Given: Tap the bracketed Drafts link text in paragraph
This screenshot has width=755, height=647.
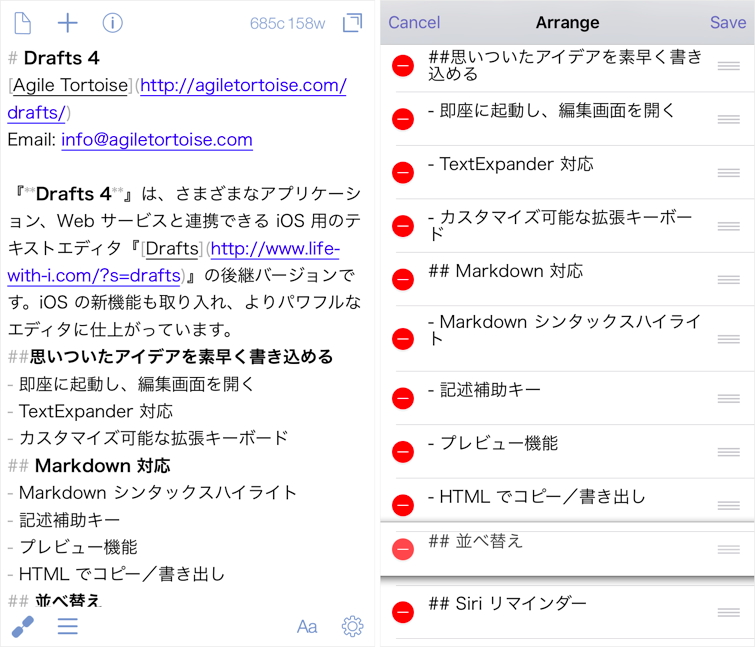Looking at the screenshot, I should (172, 248).
